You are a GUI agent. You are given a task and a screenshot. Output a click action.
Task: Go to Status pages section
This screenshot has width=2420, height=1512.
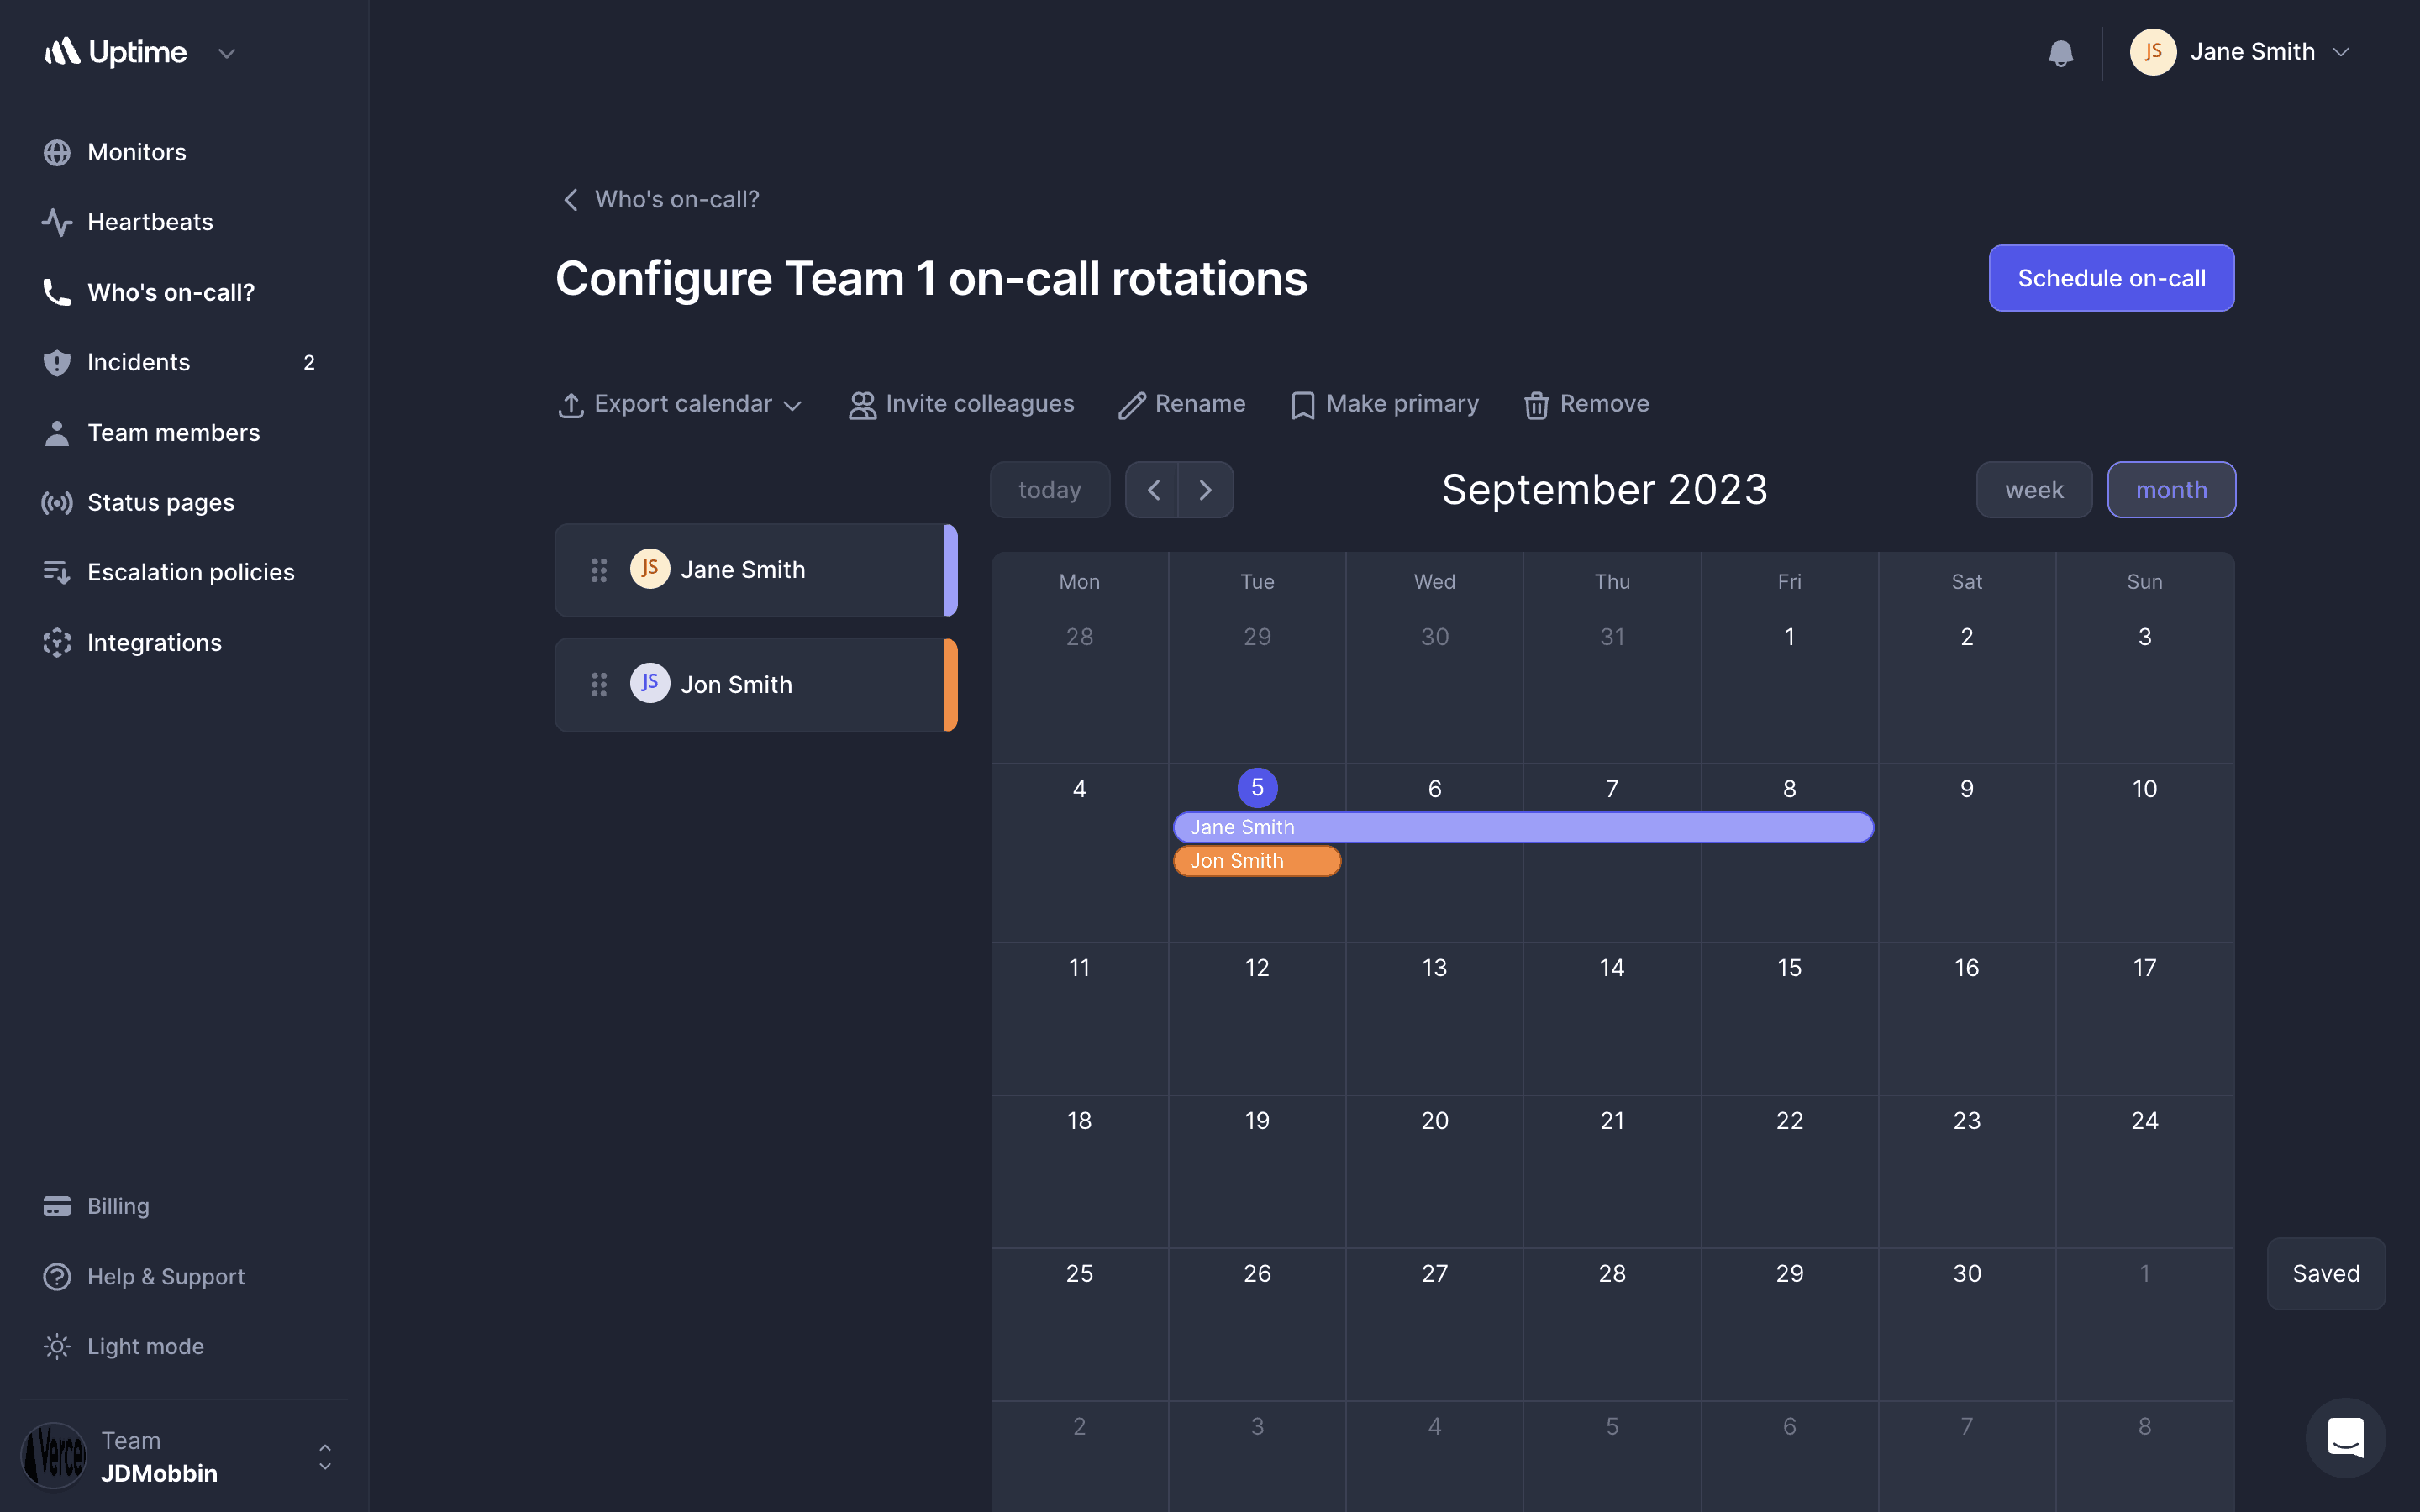point(160,502)
